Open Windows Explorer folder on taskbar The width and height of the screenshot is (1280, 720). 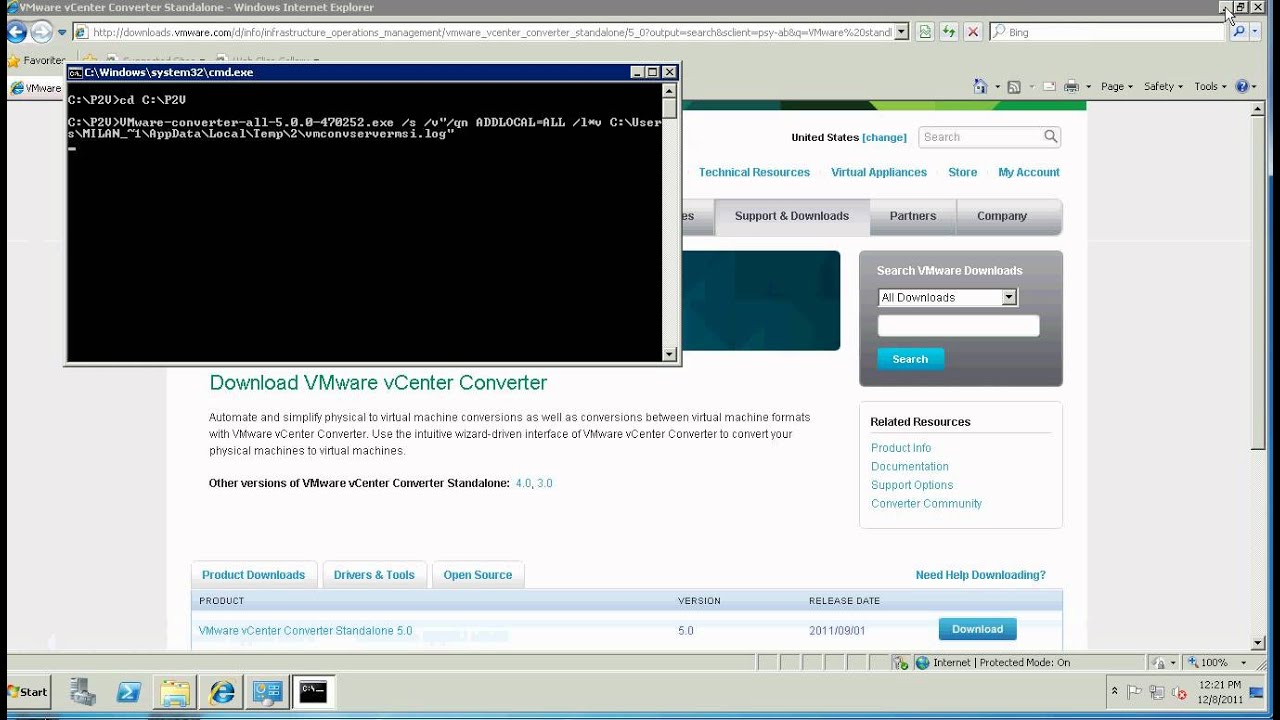pos(175,691)
